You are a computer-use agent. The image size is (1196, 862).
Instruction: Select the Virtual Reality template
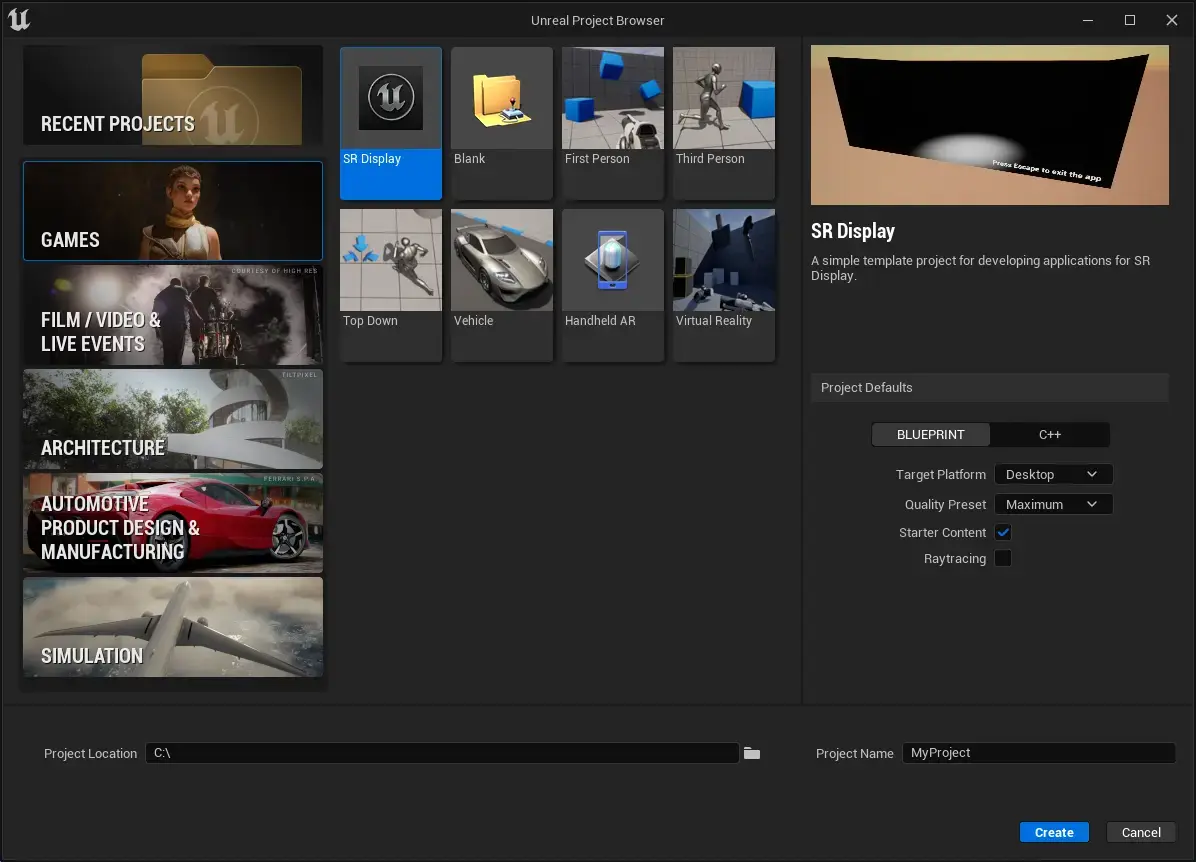[x=724, y=261]
